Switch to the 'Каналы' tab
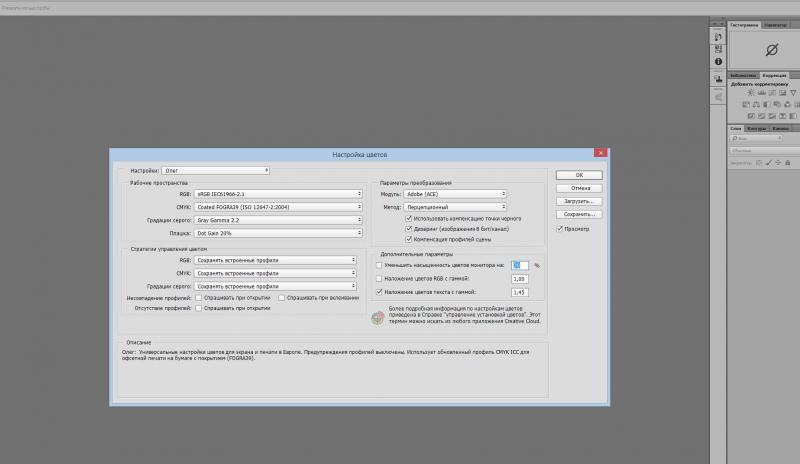 tap(781, 129)
